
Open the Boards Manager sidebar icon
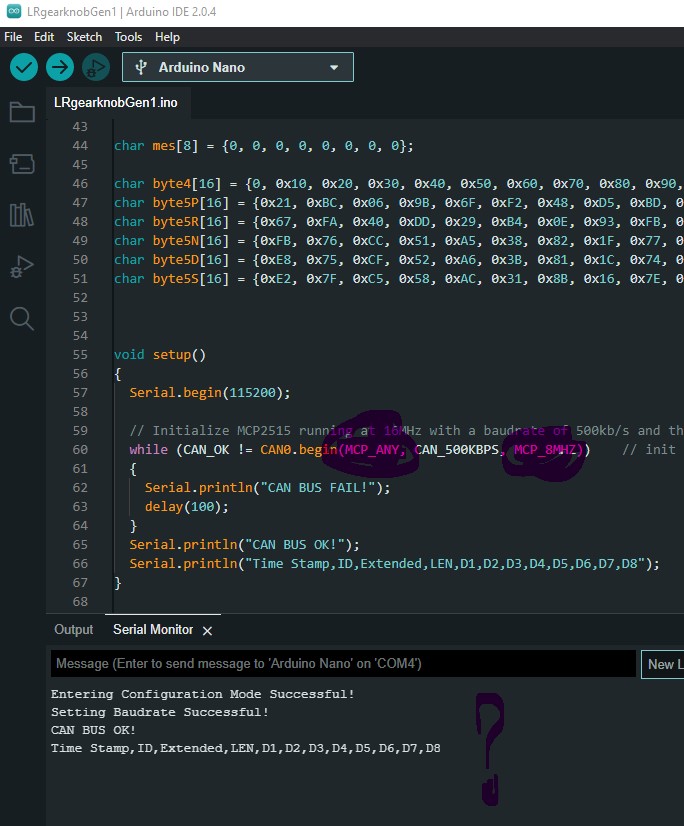click(21, 163)
